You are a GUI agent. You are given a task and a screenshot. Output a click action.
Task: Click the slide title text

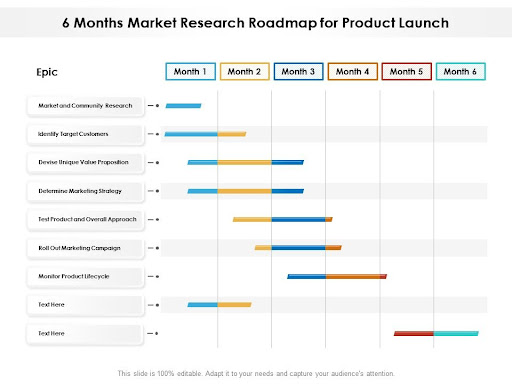point(255,23)
